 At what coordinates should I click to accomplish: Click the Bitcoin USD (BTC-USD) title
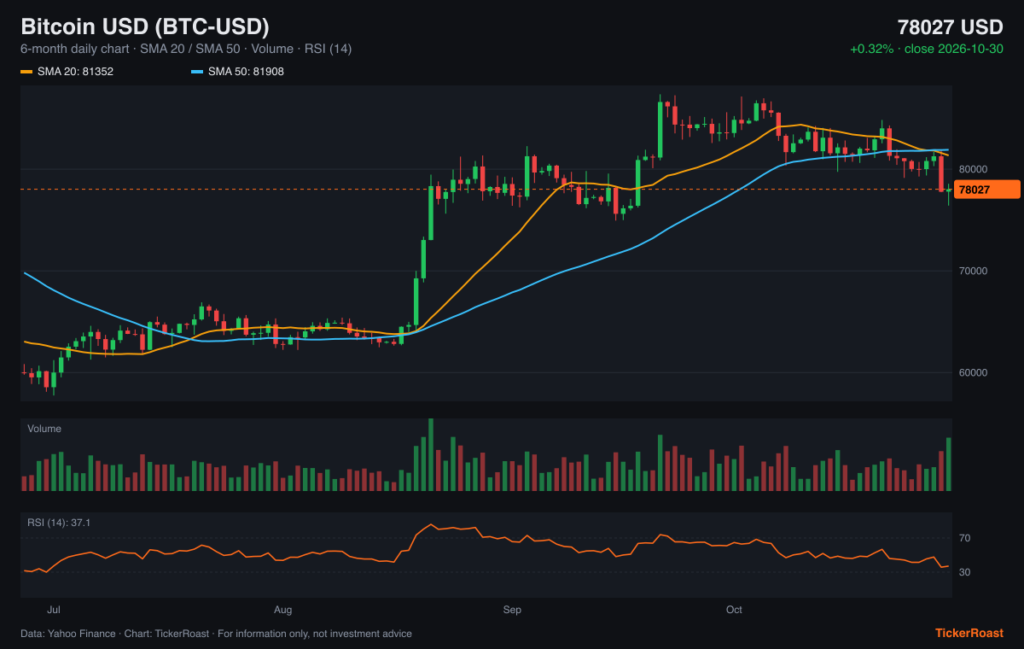point(145,27)
